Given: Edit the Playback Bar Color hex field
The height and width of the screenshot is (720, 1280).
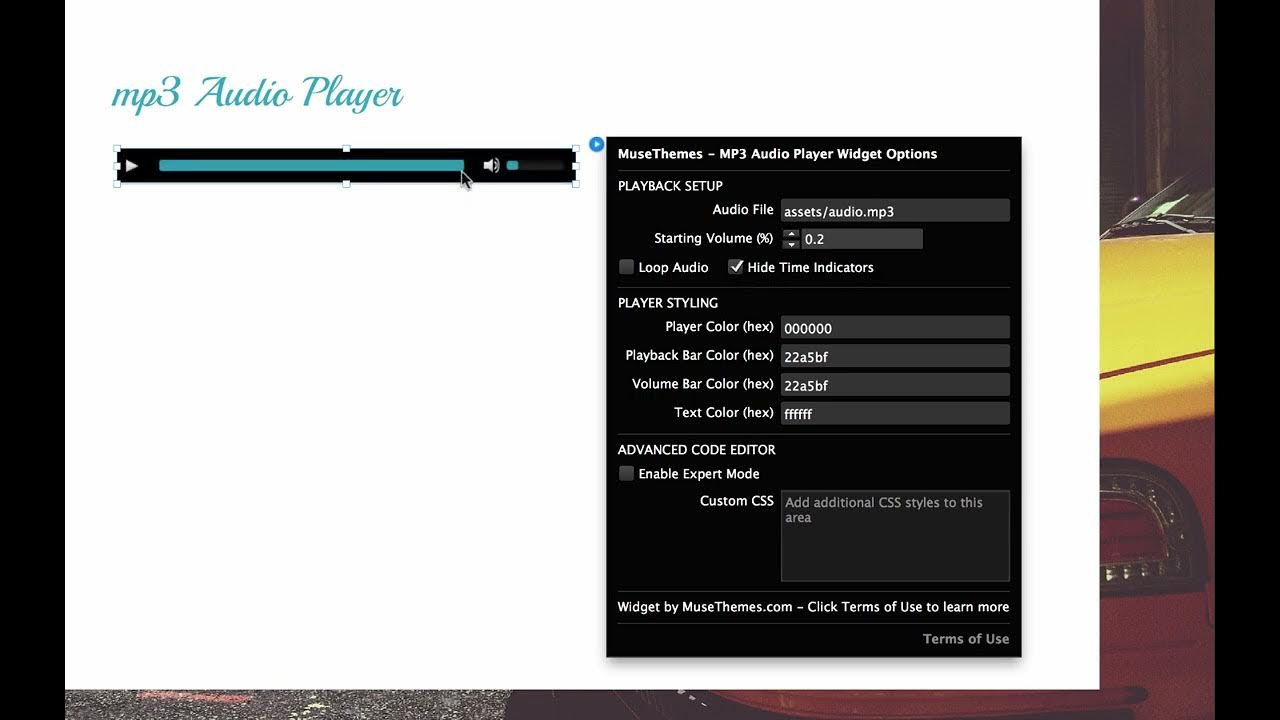Looking at the screenshot, I should [895, 356].
